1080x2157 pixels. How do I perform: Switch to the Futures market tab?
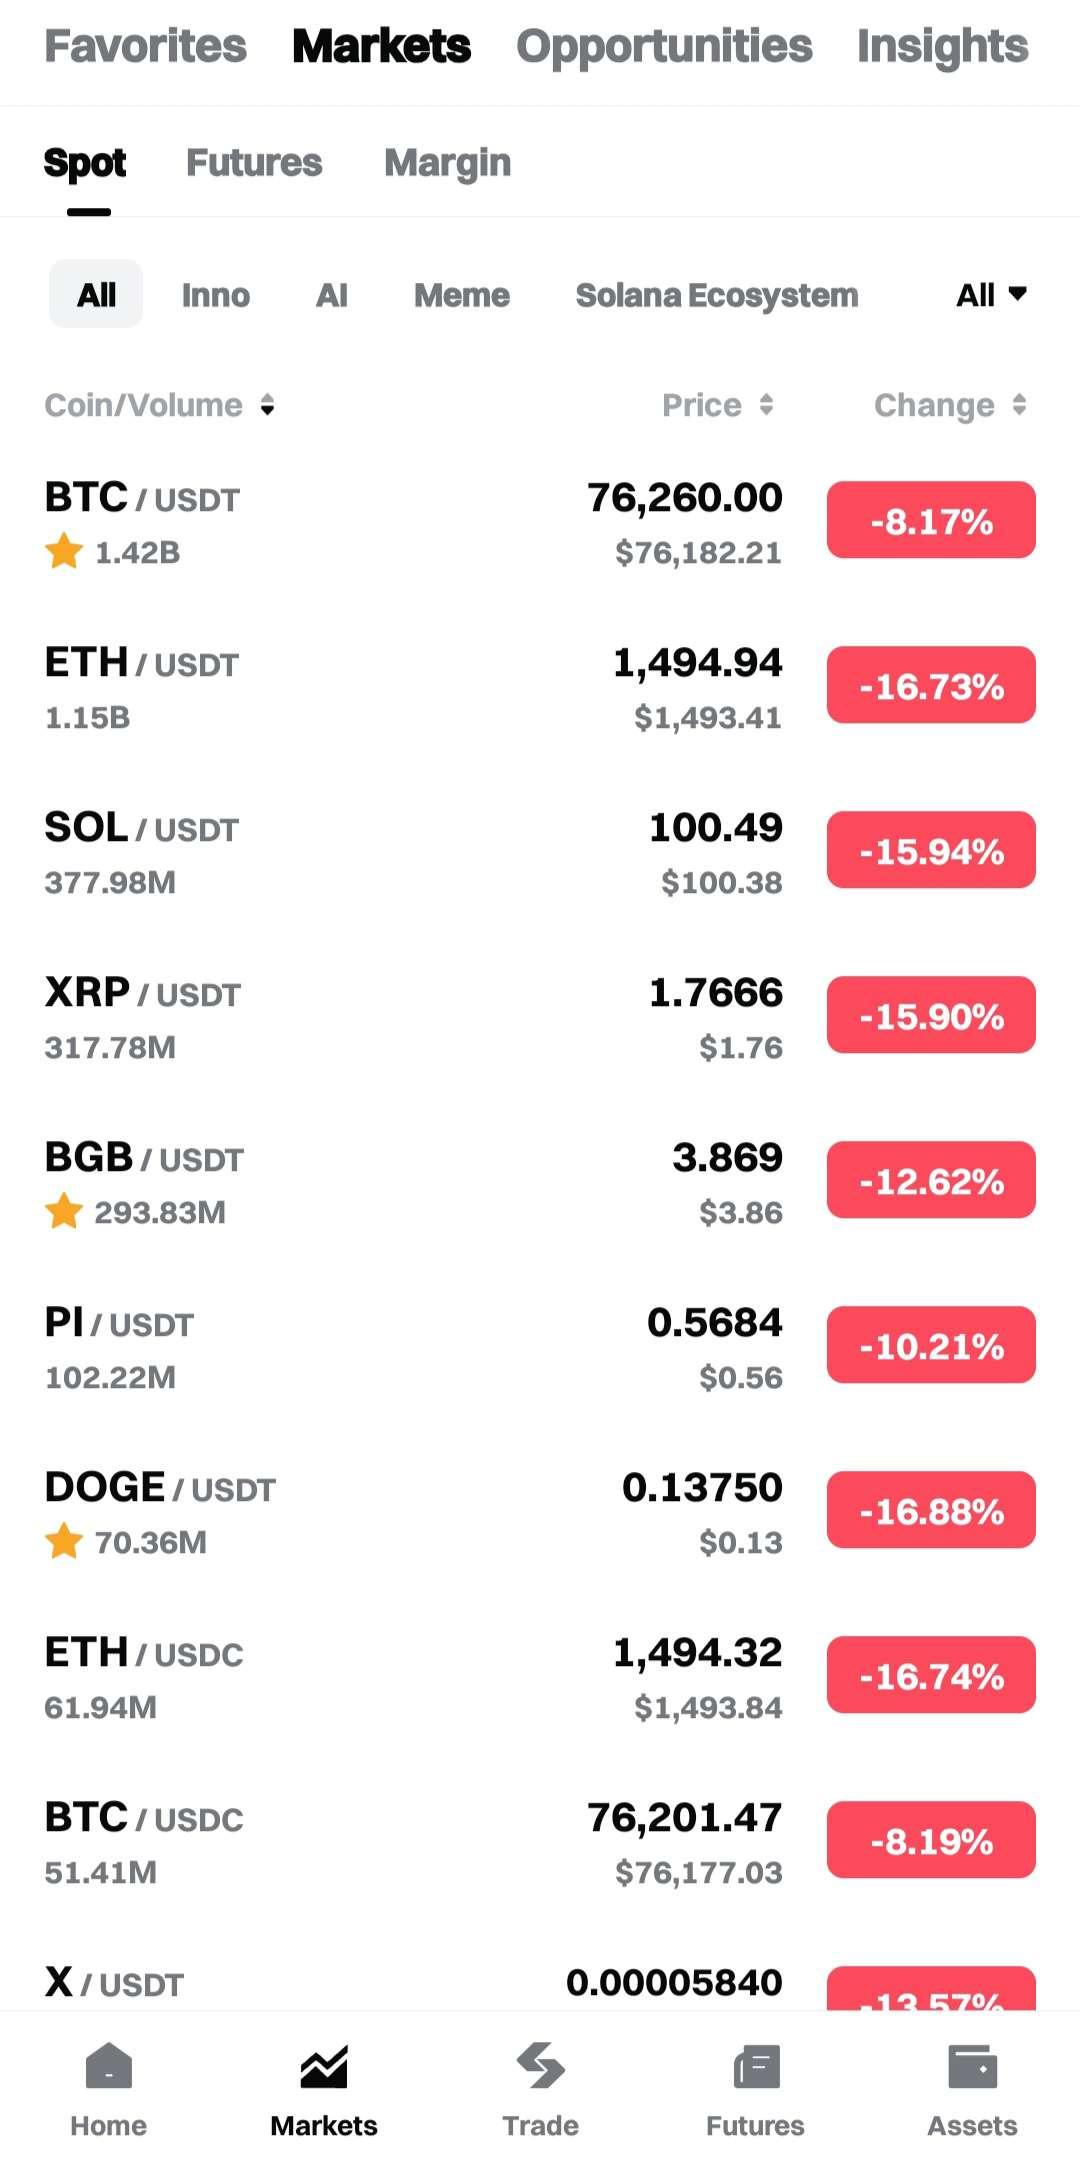point(254,163)
